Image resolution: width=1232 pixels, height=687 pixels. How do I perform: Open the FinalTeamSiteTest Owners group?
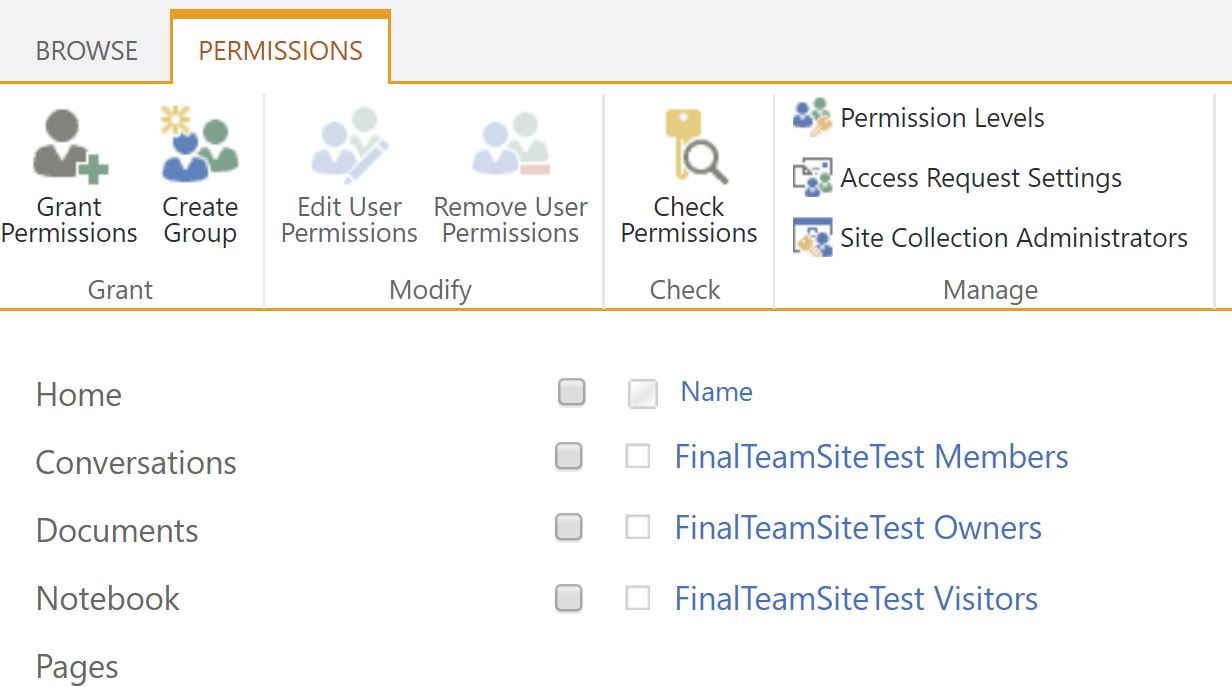pyautogui.click(x=858, y=528)
